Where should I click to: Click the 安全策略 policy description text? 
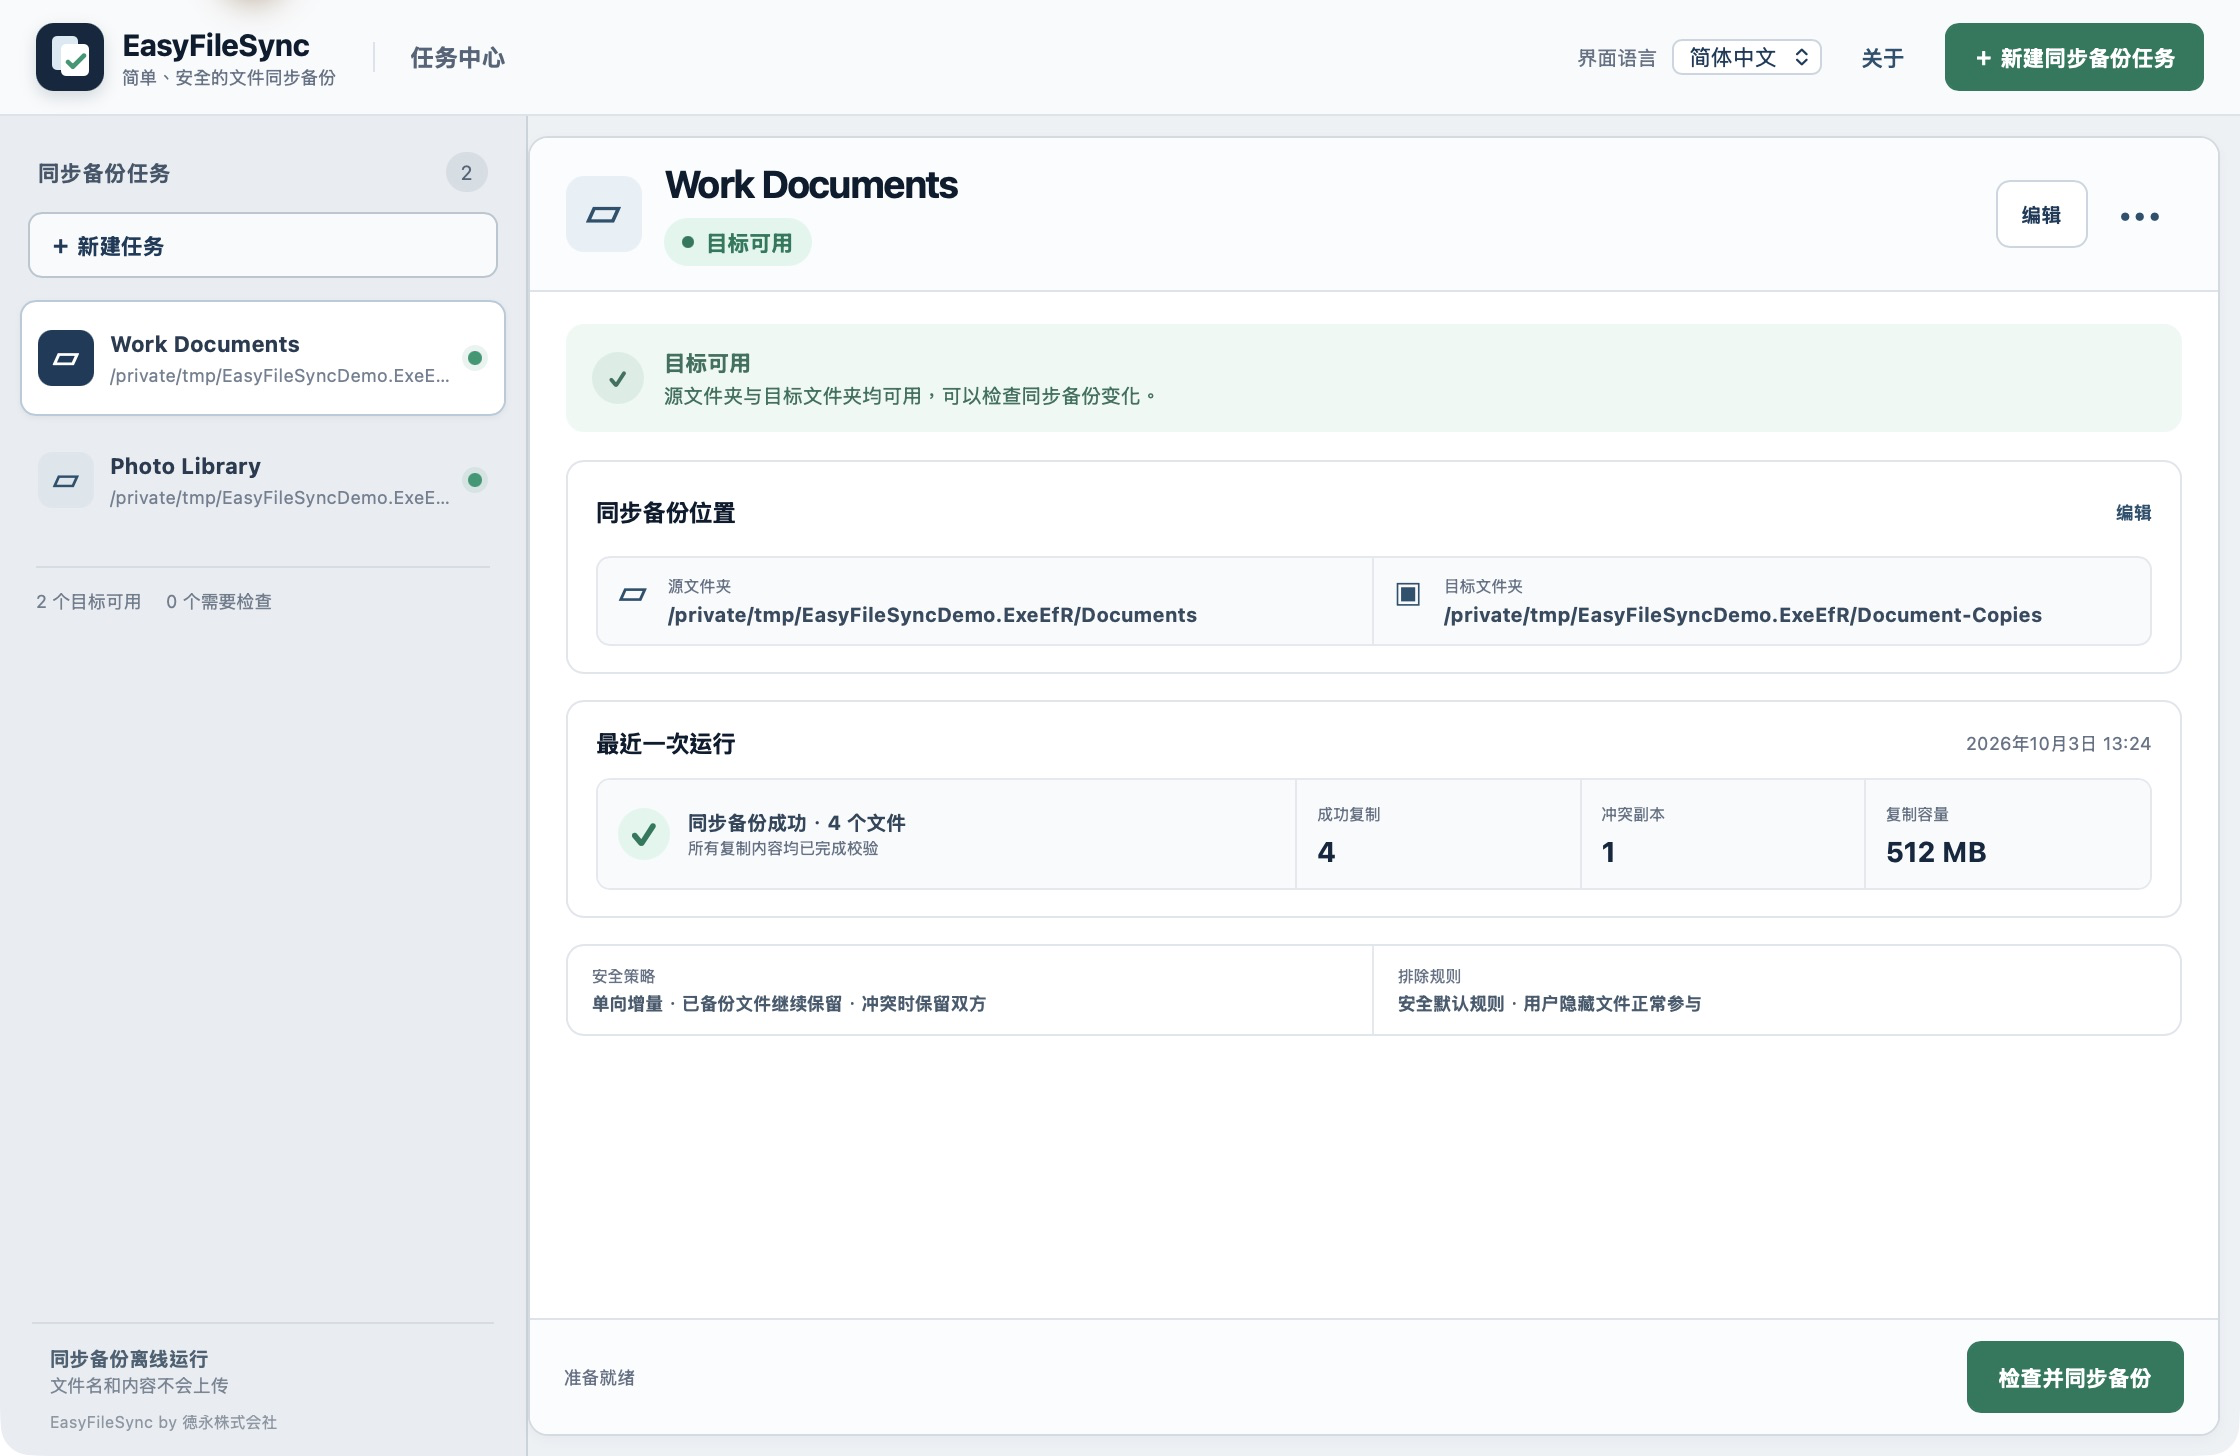tap(789, 1004)
